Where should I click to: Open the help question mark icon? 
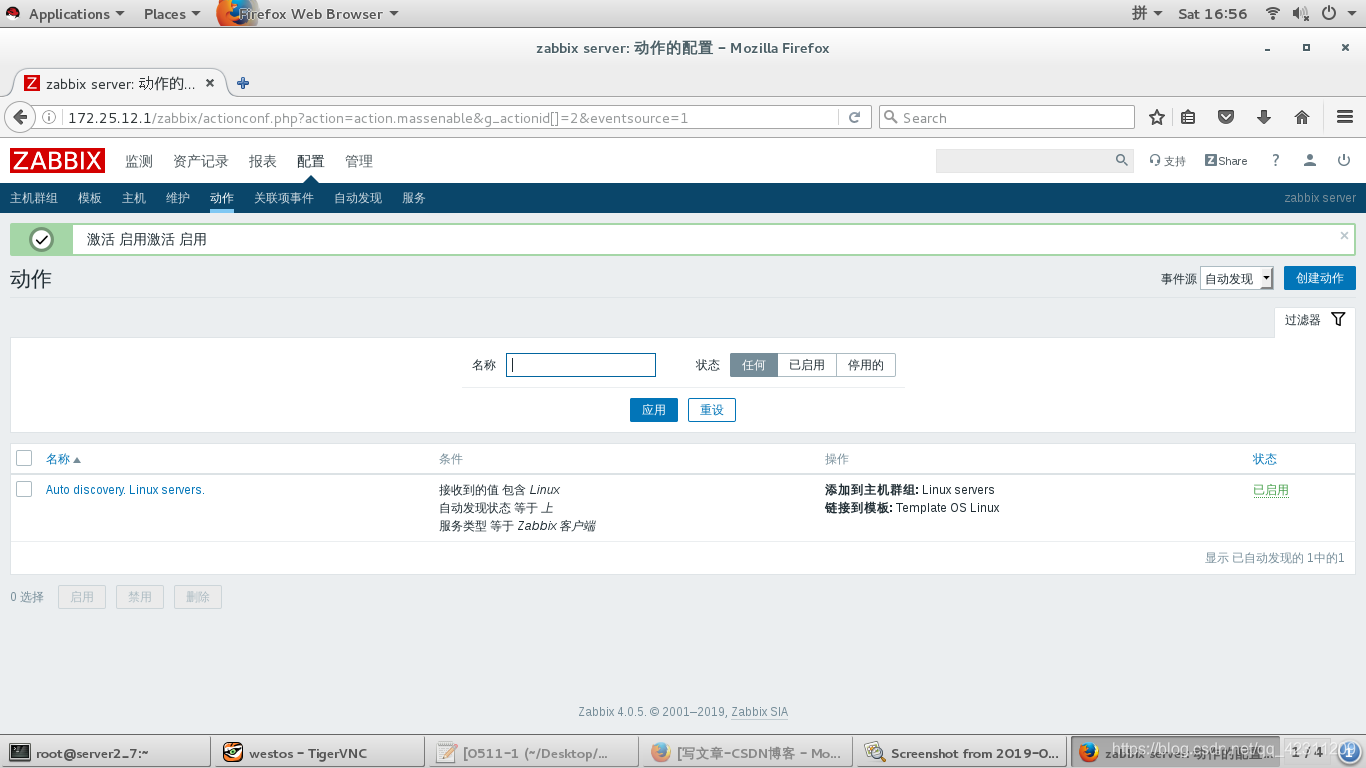pyautogui.click(x=1275, y=160)
